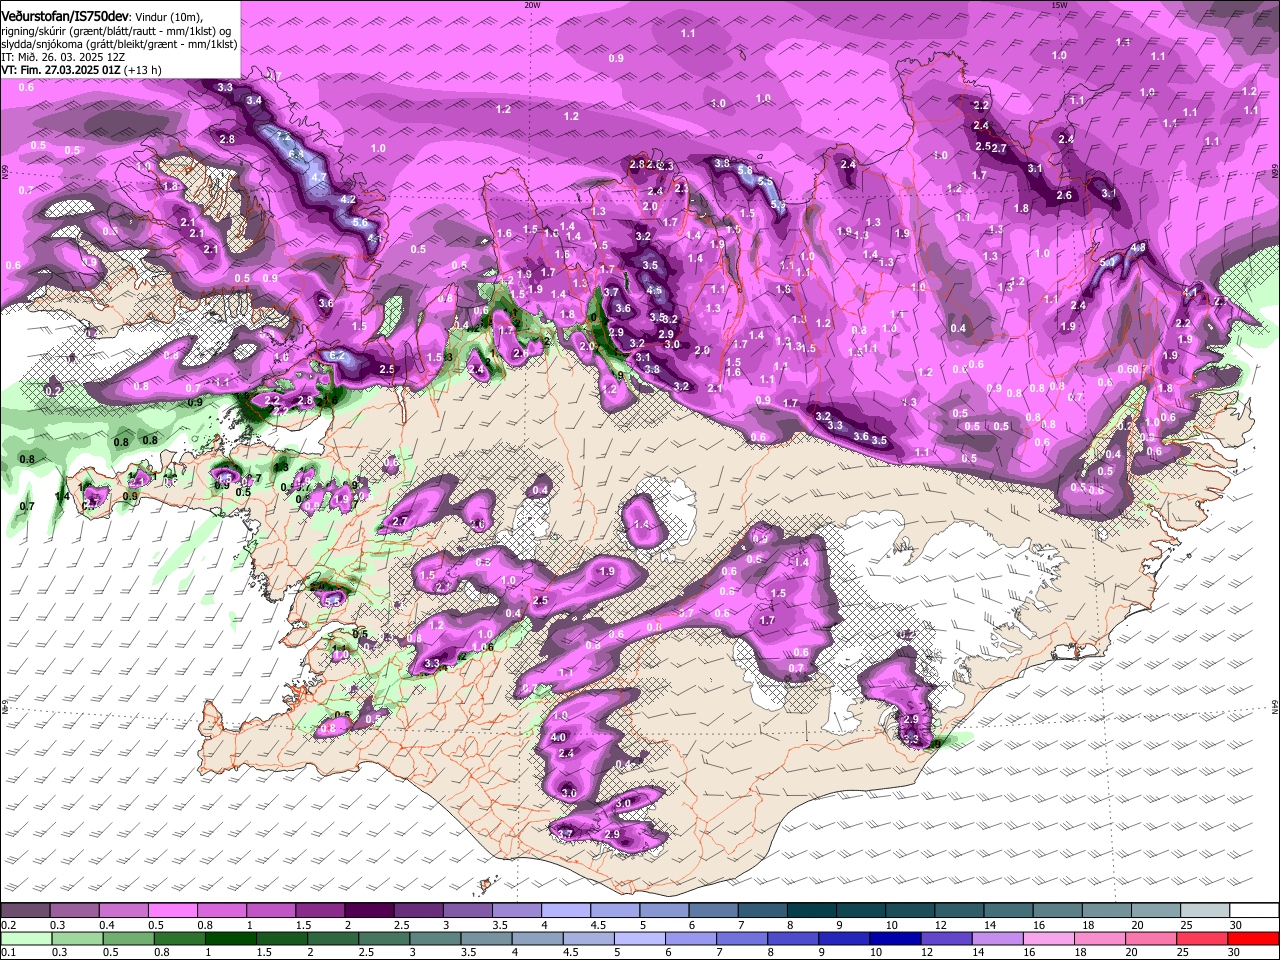
Task: Select the purple scale swatch labeled 1.5
Action: point(320,910)
